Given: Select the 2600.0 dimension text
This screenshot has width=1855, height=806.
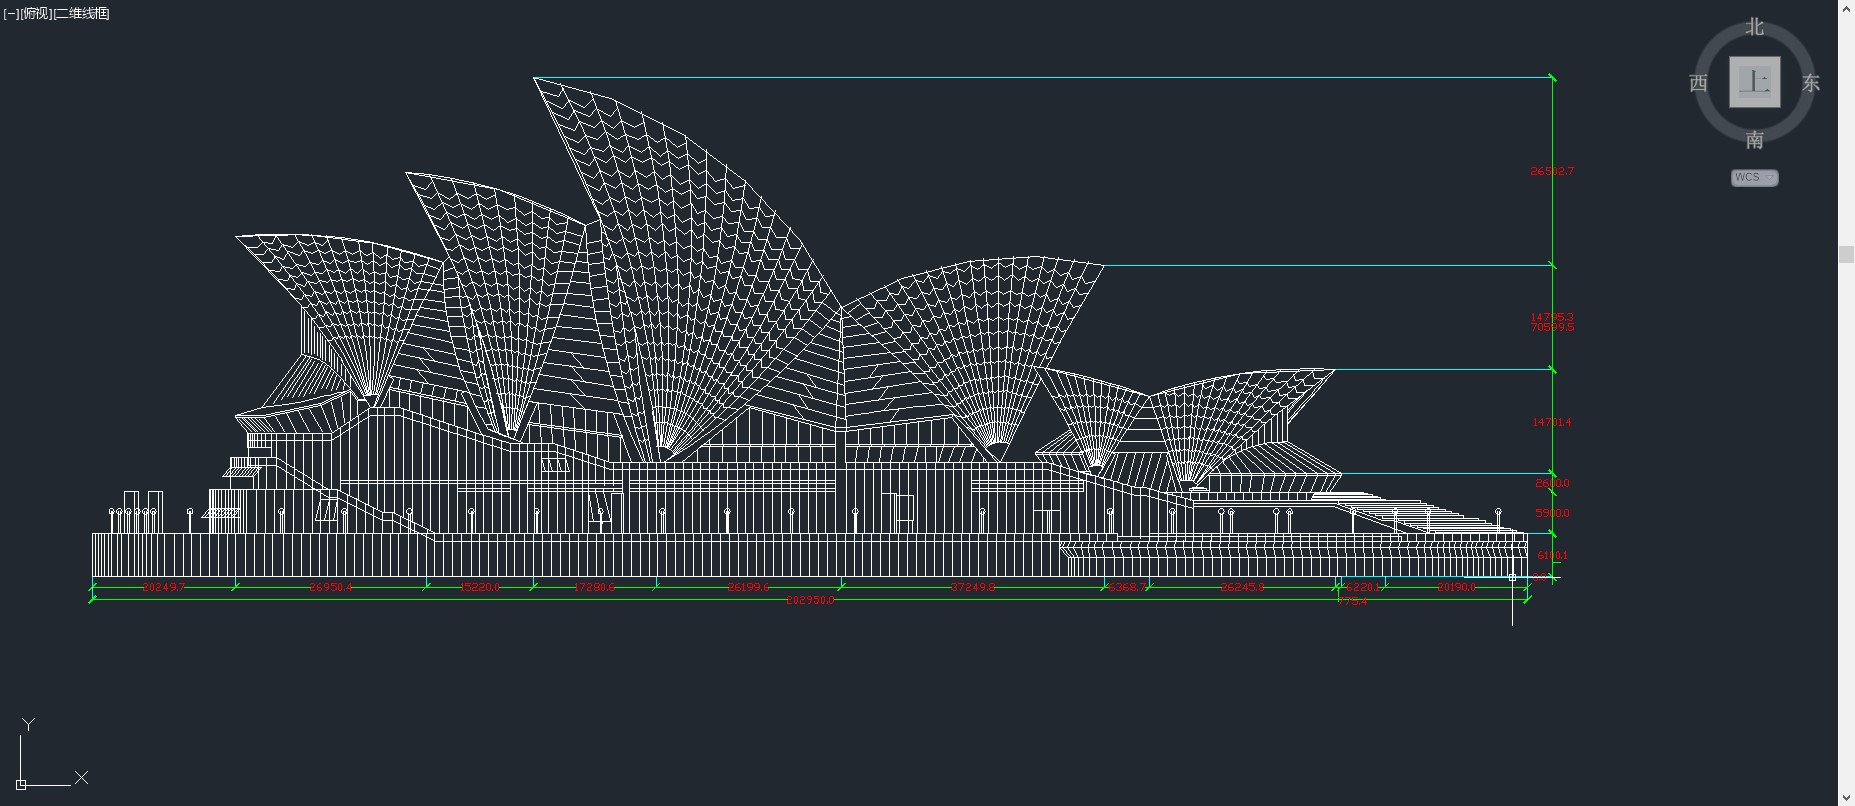Looking at the screenshot, I should (1553, 483).
